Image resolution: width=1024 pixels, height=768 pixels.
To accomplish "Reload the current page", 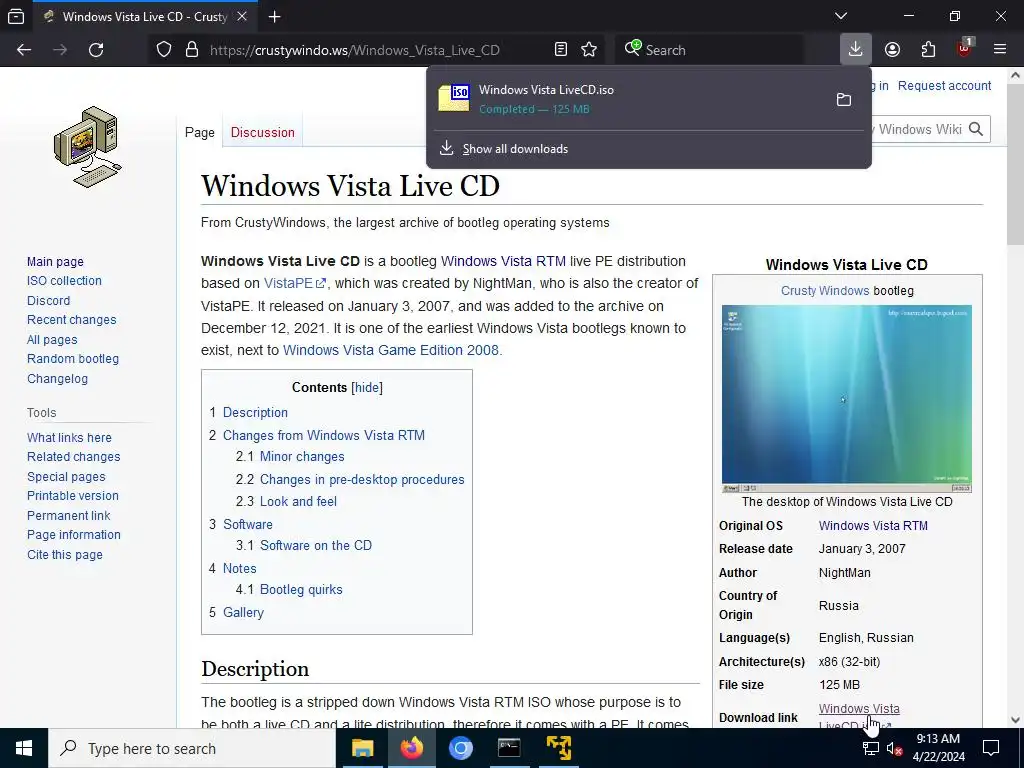I will [x=96, y=50].
